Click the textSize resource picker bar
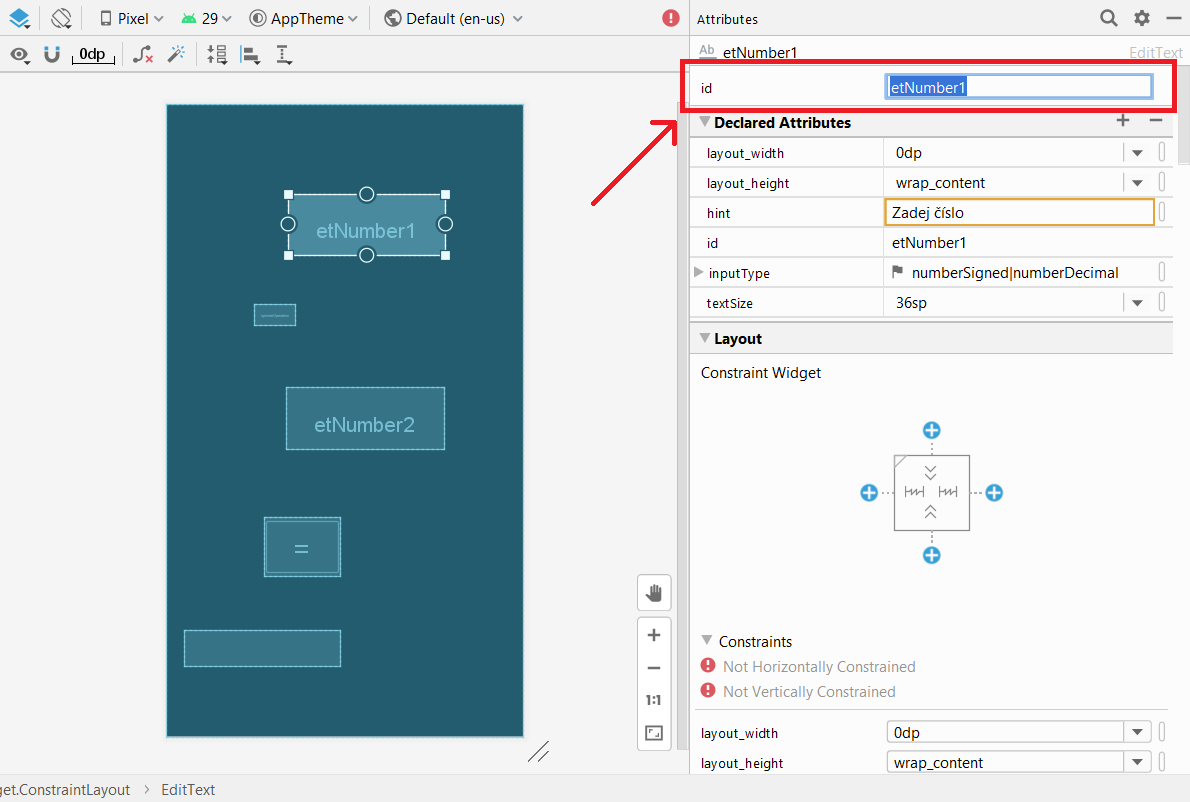1190x802 pixels. (1162, 302)
